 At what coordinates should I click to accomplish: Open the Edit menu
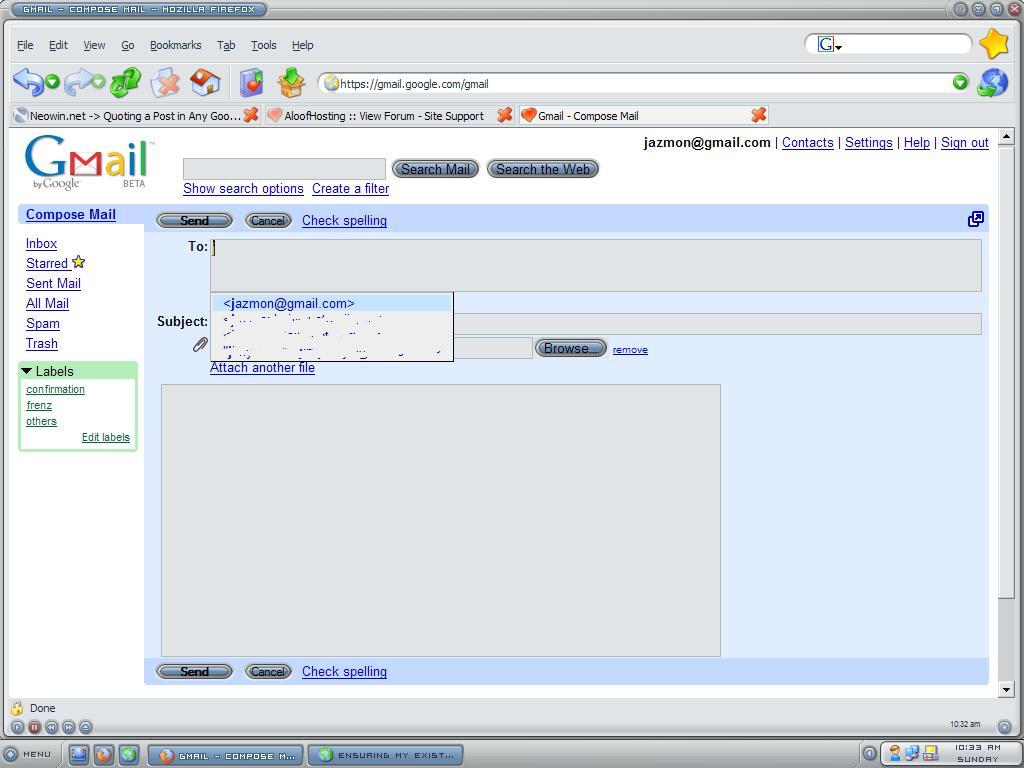(58, 45)
